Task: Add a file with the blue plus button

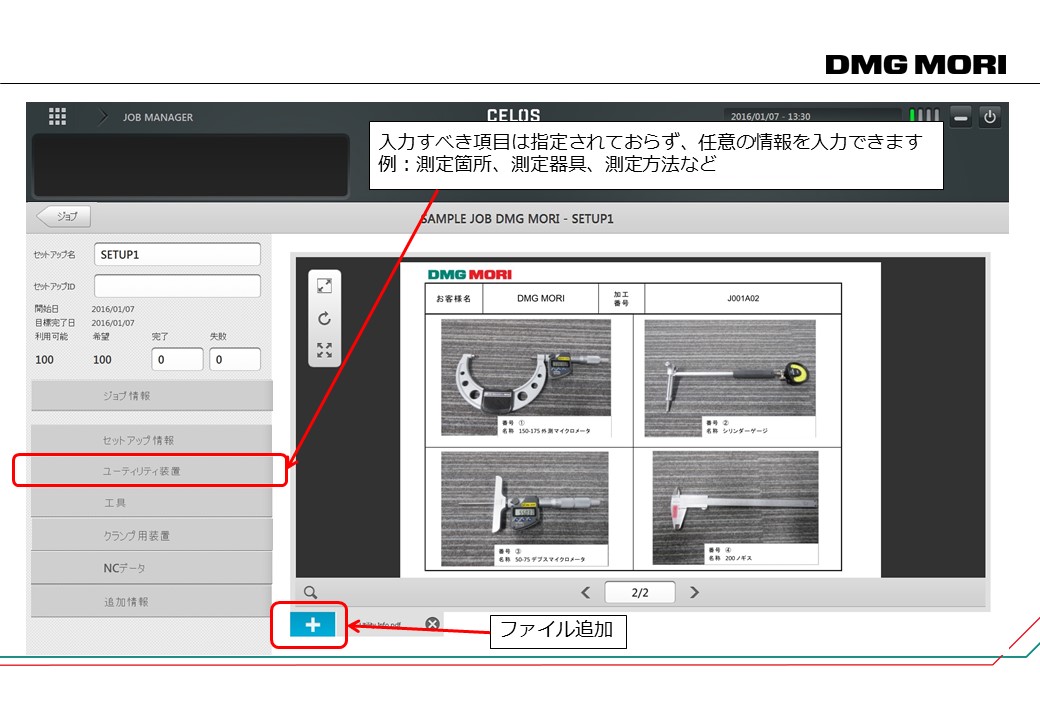Action: pyautogui.click(x=312, y=624)
